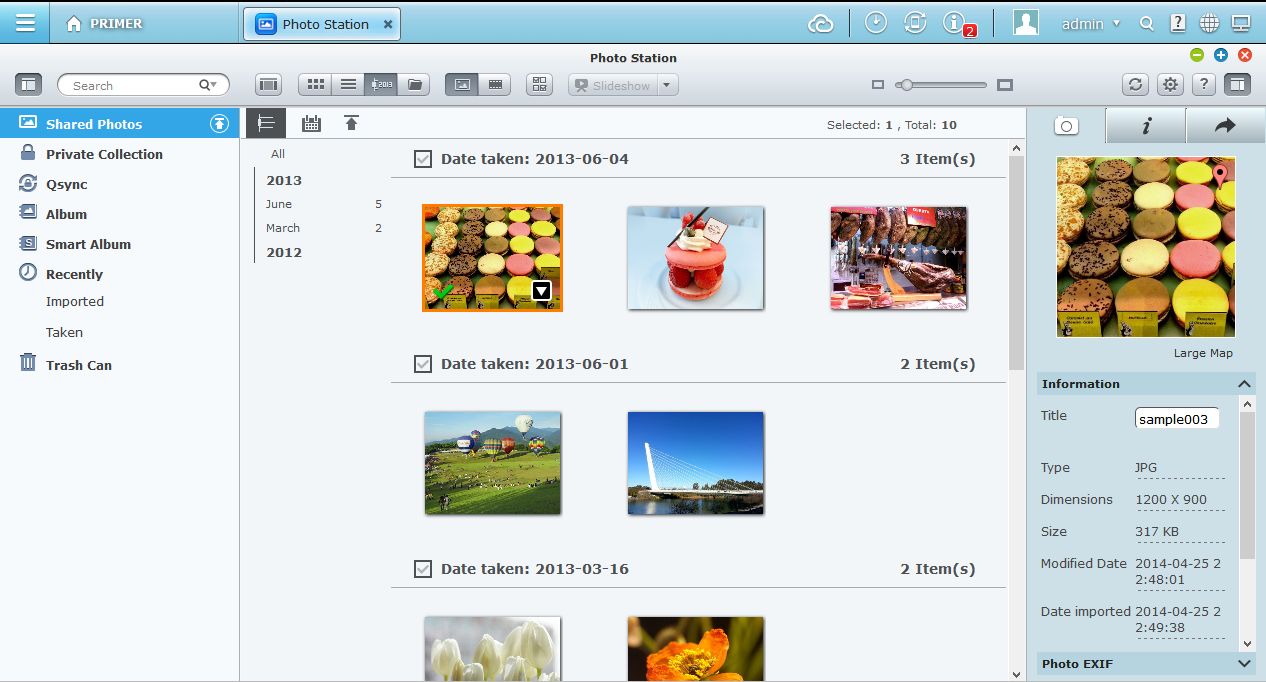Toggle checkbox for Date taken 2013-06-01
Viewport: 1266px width, 682px height.
pyautogui.click(x=423, y=364)
